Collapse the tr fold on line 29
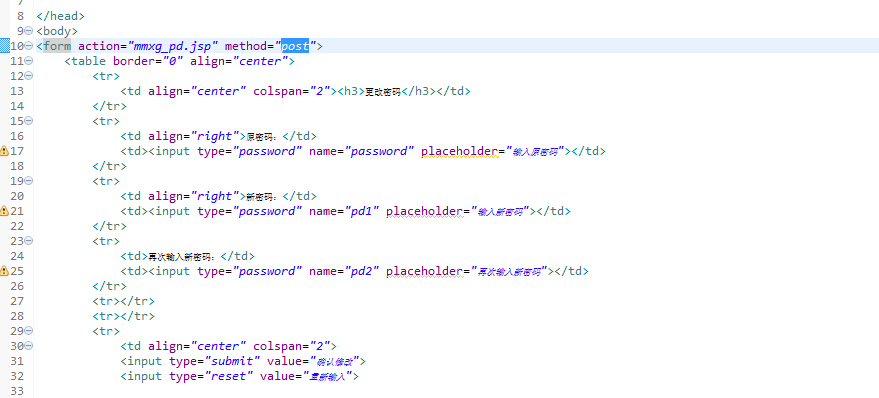This screenshot has width=879, height=398. tap(29, 331)
